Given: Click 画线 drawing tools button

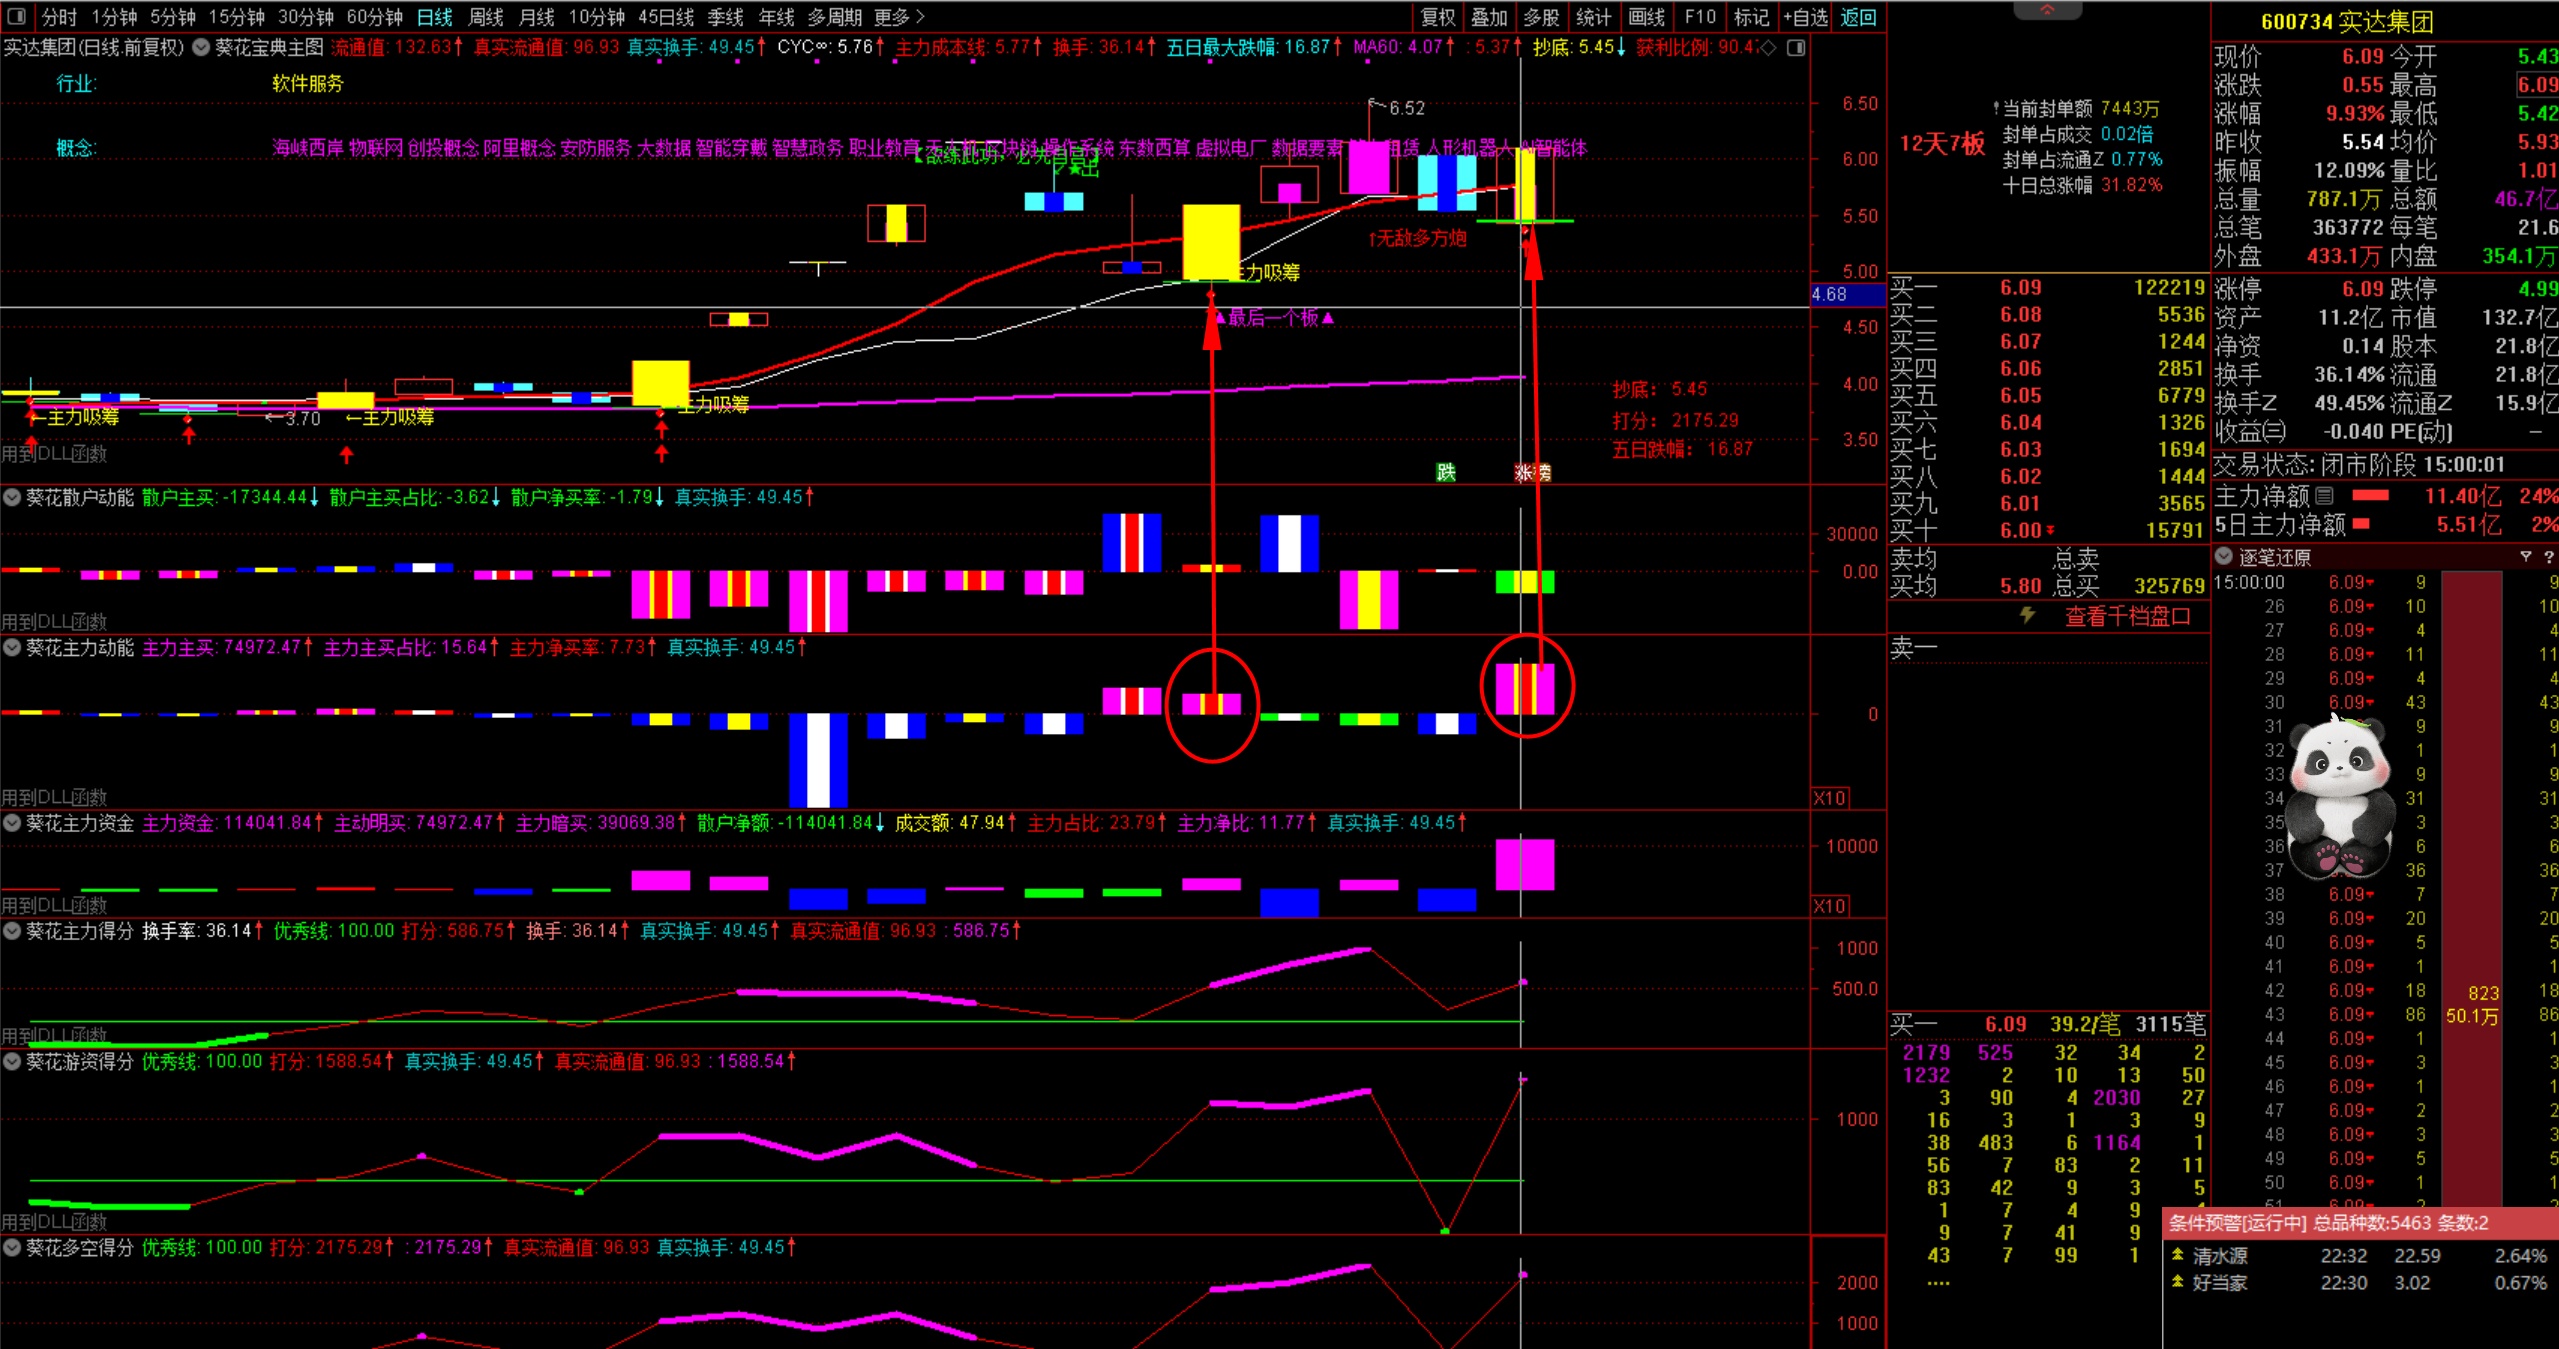Looking at the screenshot, I should pyautogui.click(x=1646, y=17).
